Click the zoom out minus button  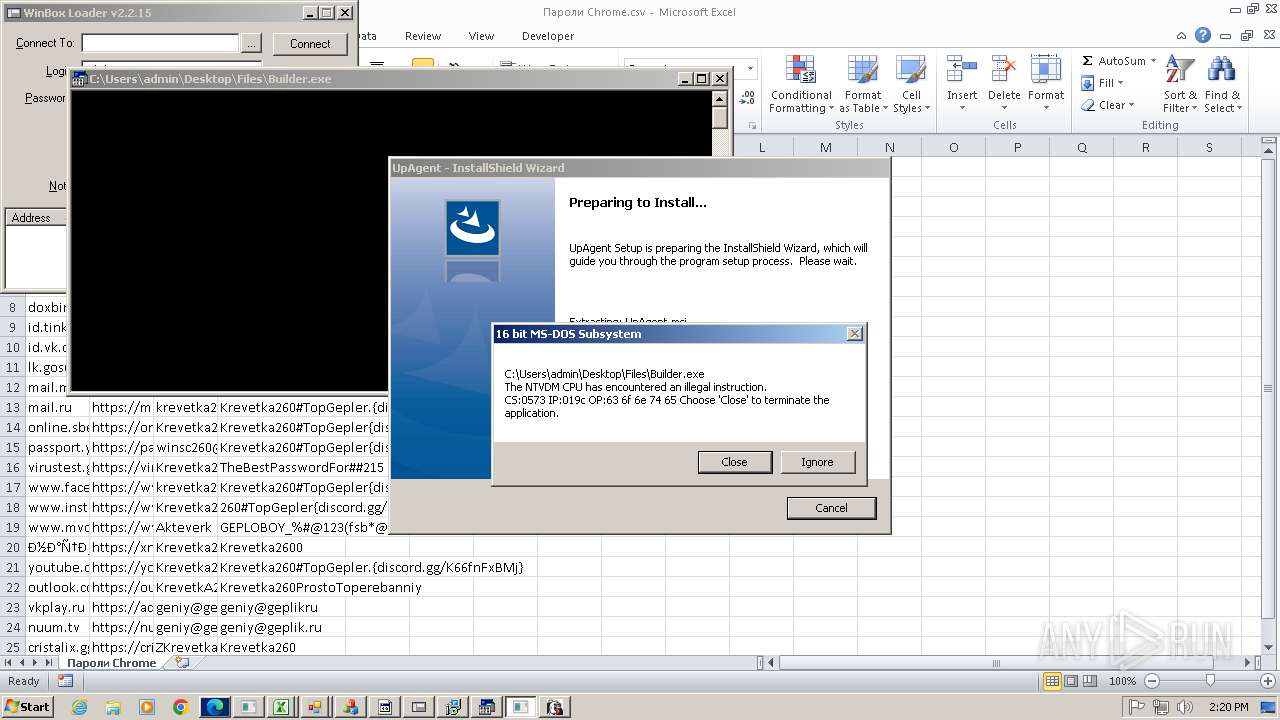(1151, 681)
